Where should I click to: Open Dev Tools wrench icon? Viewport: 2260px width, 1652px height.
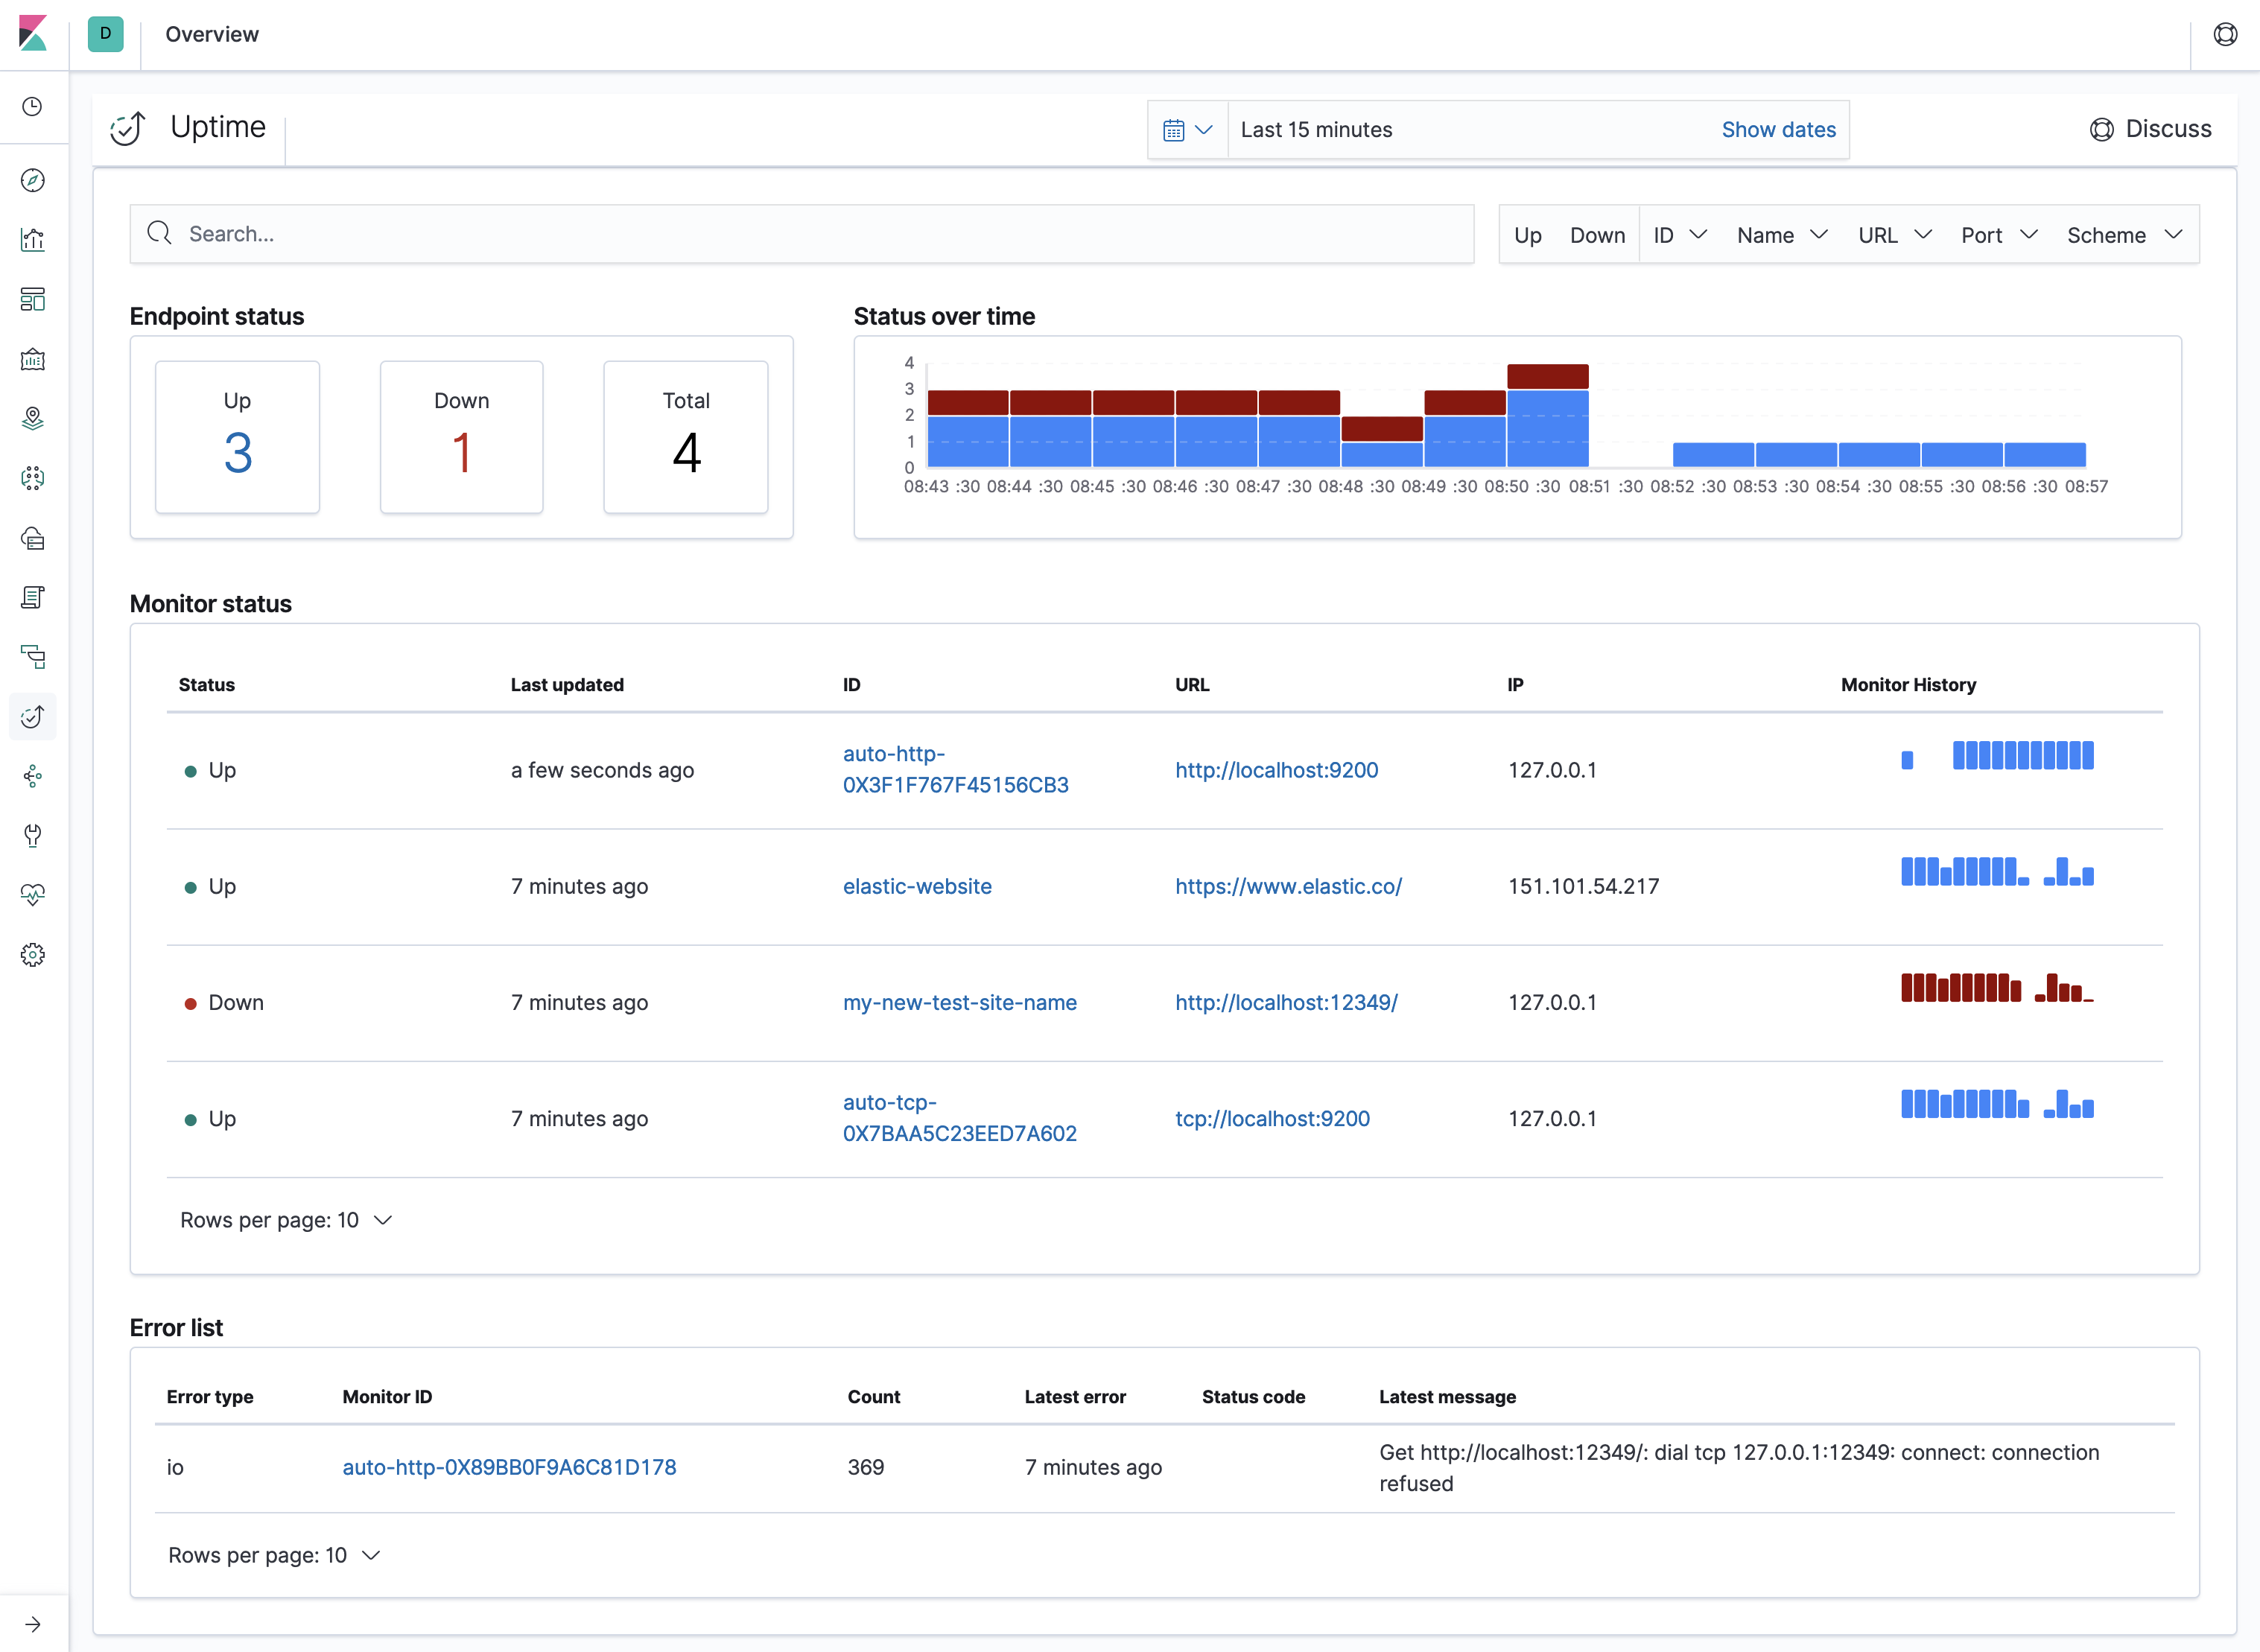pyautogui.click(x=33, y=835)
